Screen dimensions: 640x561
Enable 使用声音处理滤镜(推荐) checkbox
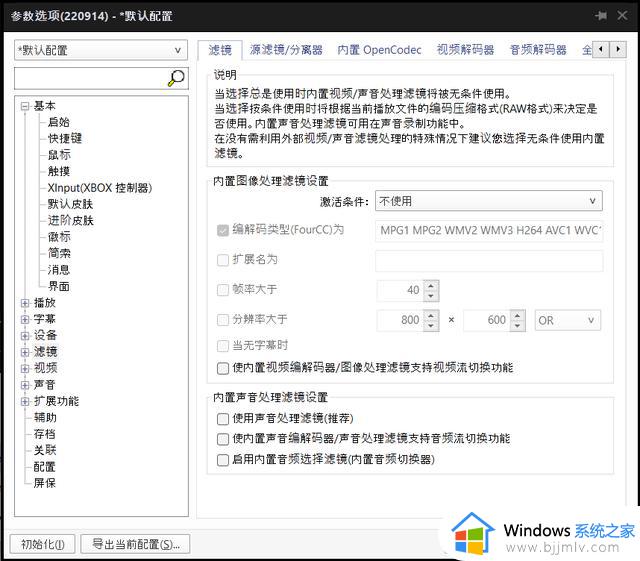(x=223, y=419)
